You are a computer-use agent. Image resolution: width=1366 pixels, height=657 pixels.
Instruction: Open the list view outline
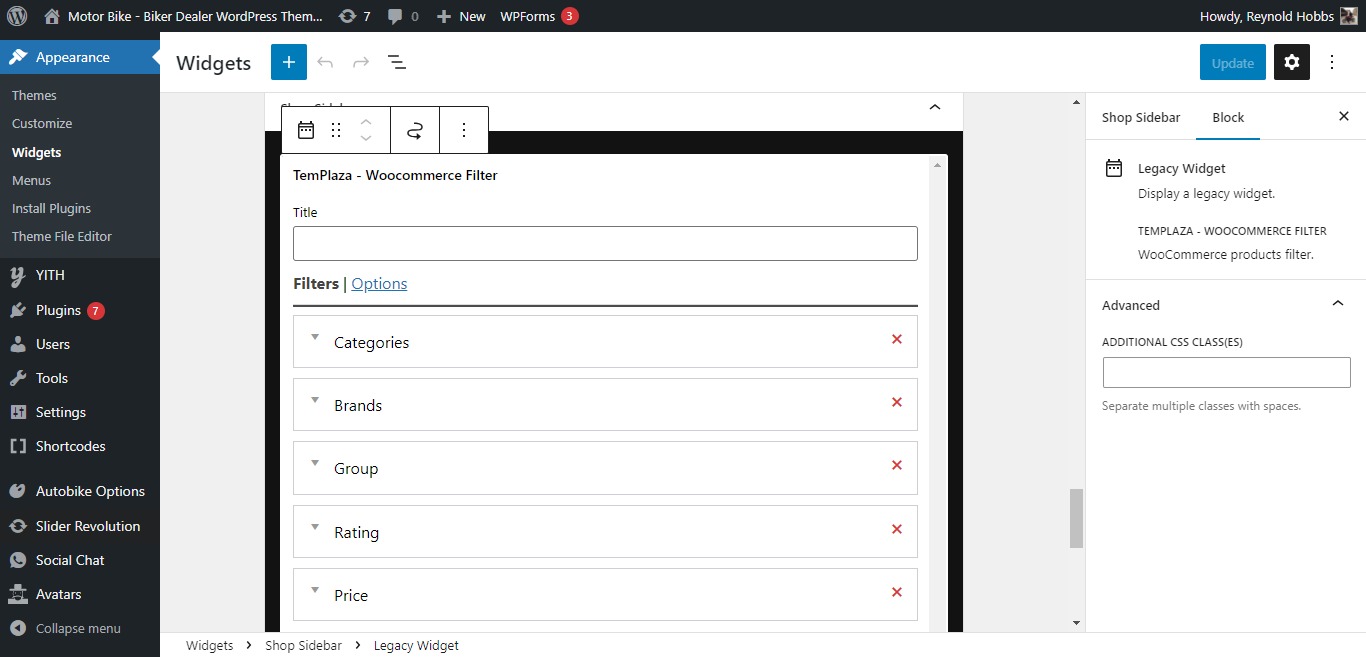397,62
